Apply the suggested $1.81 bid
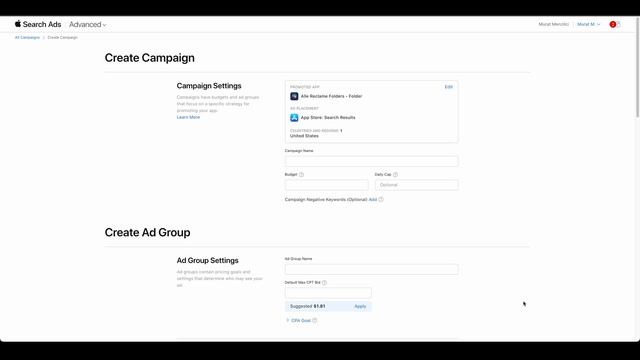This screenshot has width=640, height=360. [x=360, y=307]
